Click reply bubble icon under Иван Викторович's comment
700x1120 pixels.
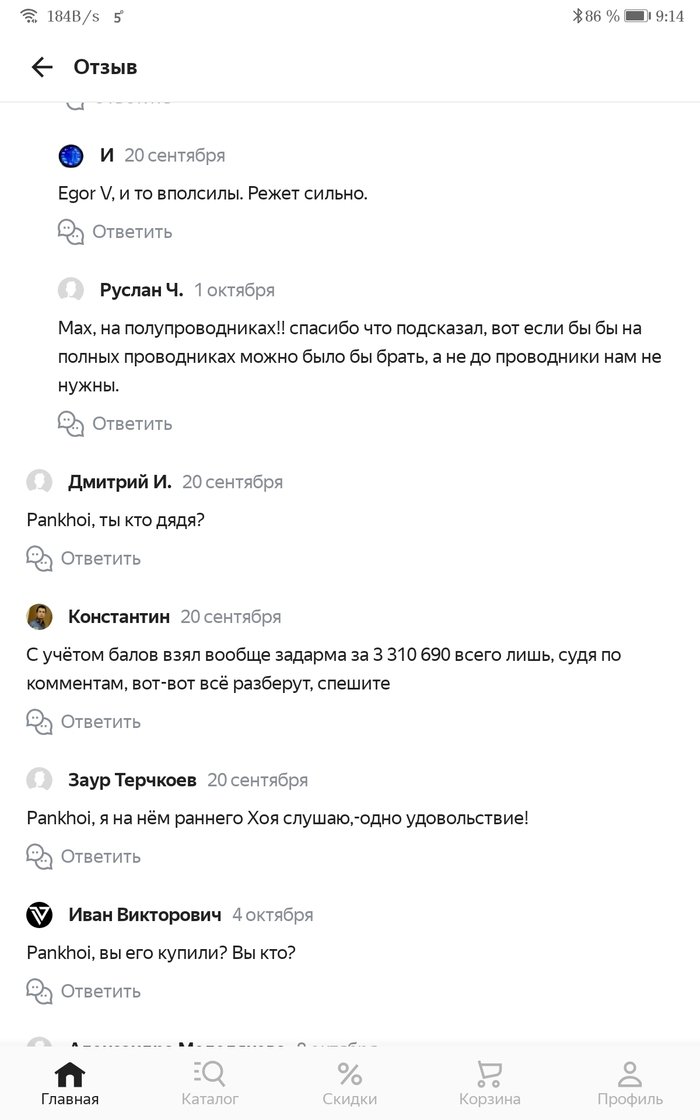[39, 991]
